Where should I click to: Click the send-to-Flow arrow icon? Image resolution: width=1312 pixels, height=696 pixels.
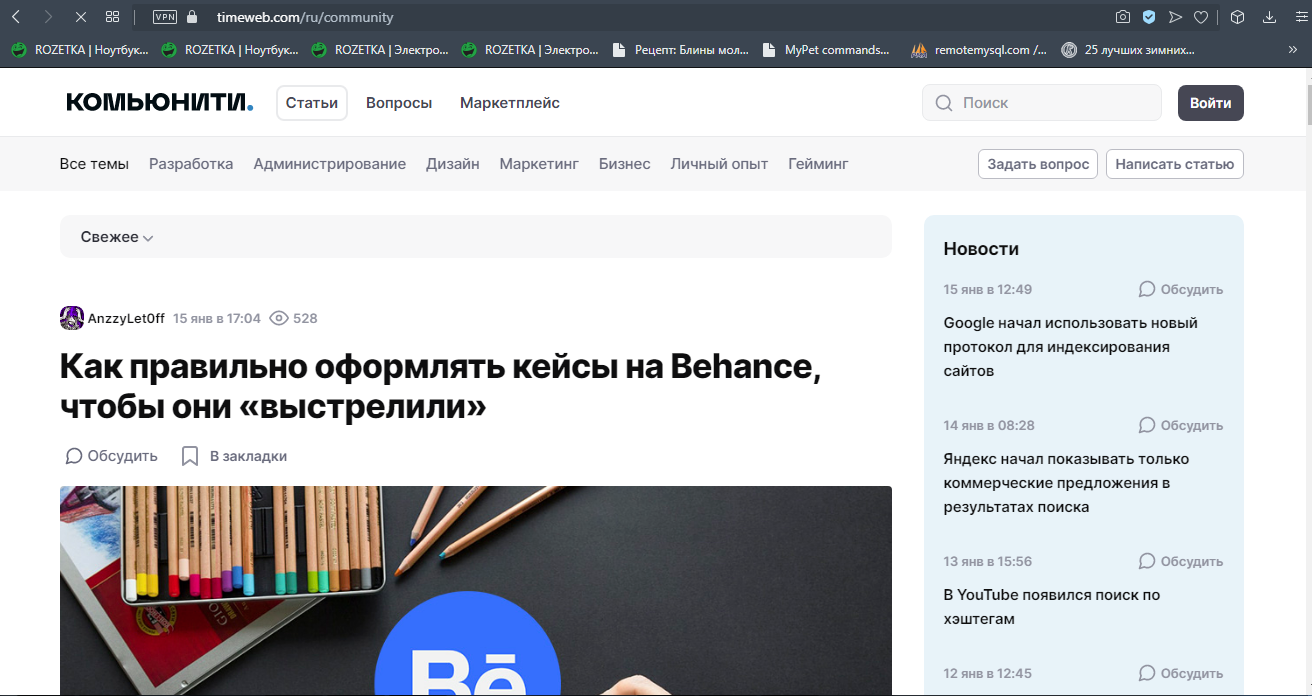coord(1175,17)
